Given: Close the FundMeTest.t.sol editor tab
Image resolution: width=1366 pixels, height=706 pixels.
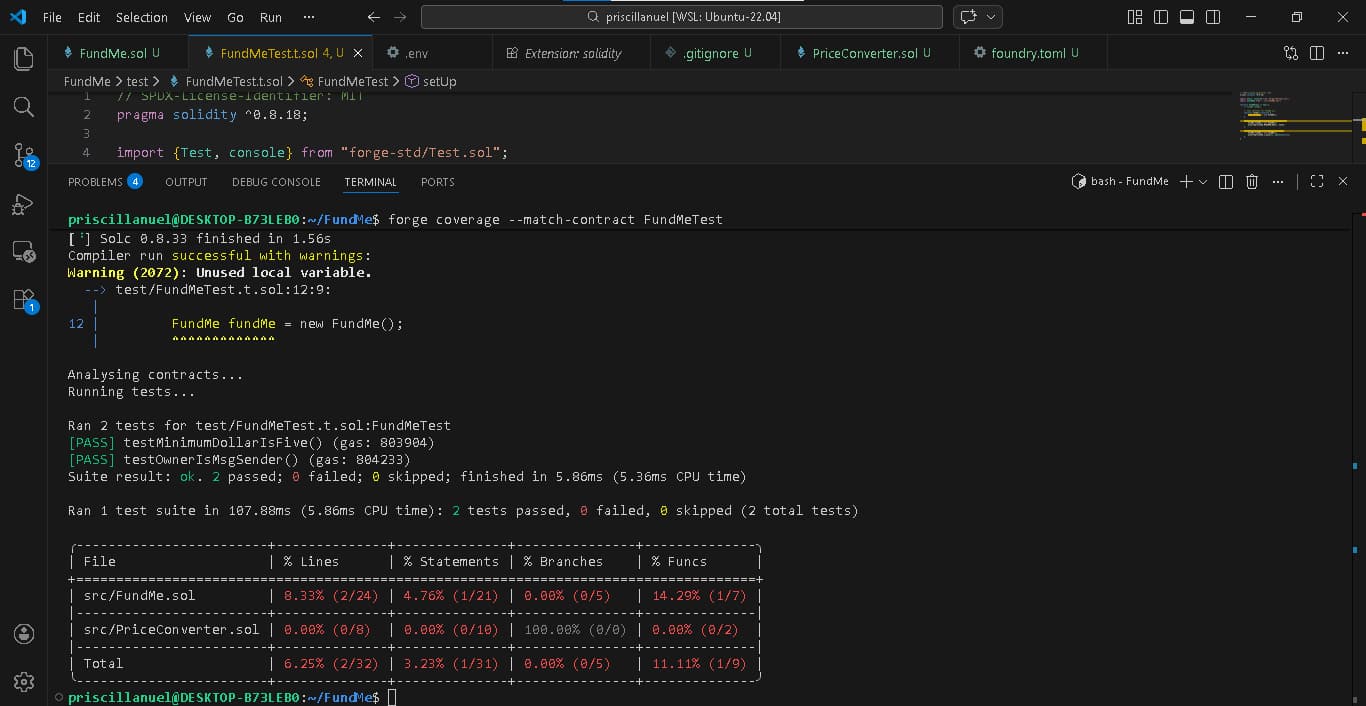Looking at the screenshot, I should click(x=358, y=53).
